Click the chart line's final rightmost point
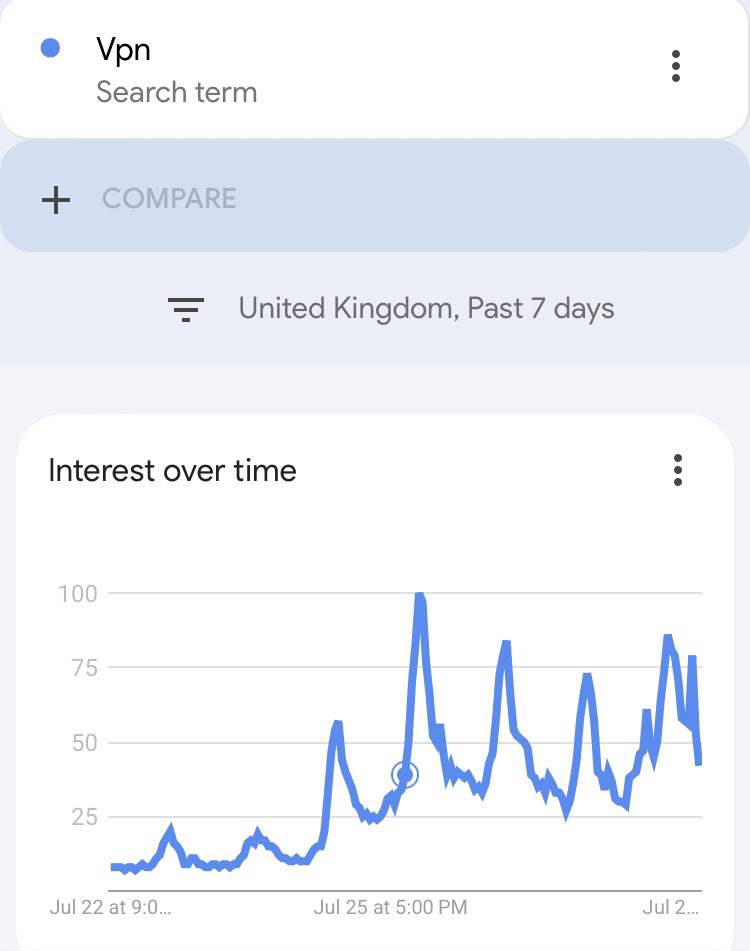Screen dimensions: 750x951 coord(699,762)
